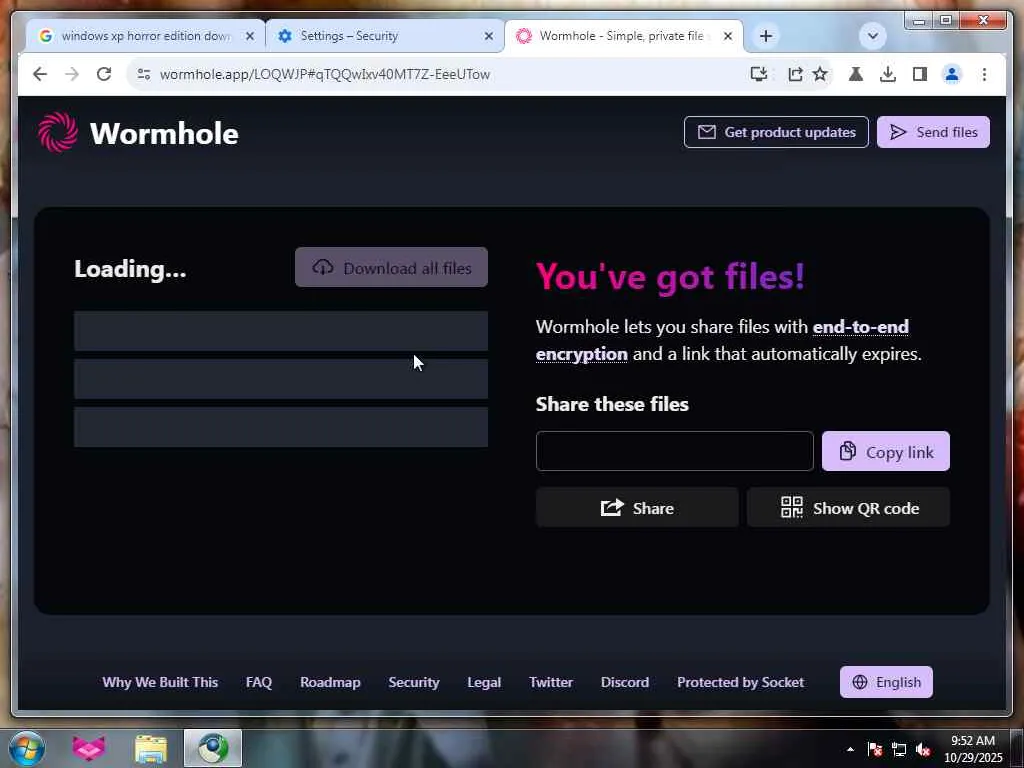The height and width of the screenshot is (768, 1024).
Task: Expand the tab search dropdown arrow
Action: [872, 36]
